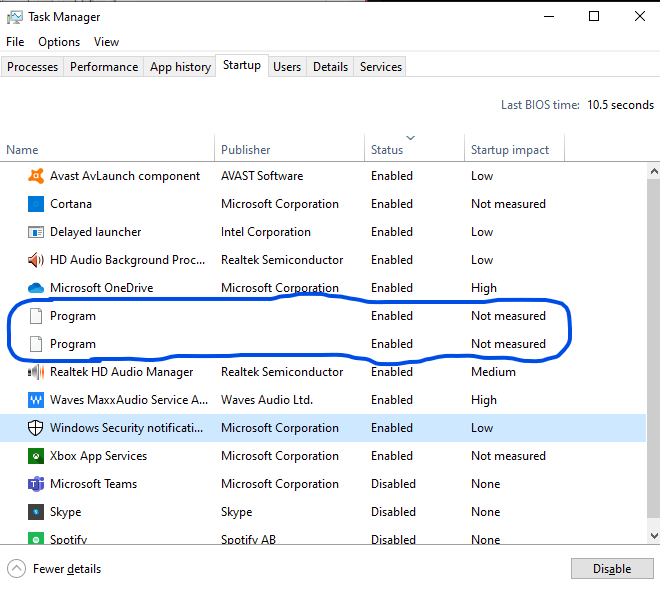The image size is (660, 590).
Task: Click the Last BIOS time value
Action: 620,105
